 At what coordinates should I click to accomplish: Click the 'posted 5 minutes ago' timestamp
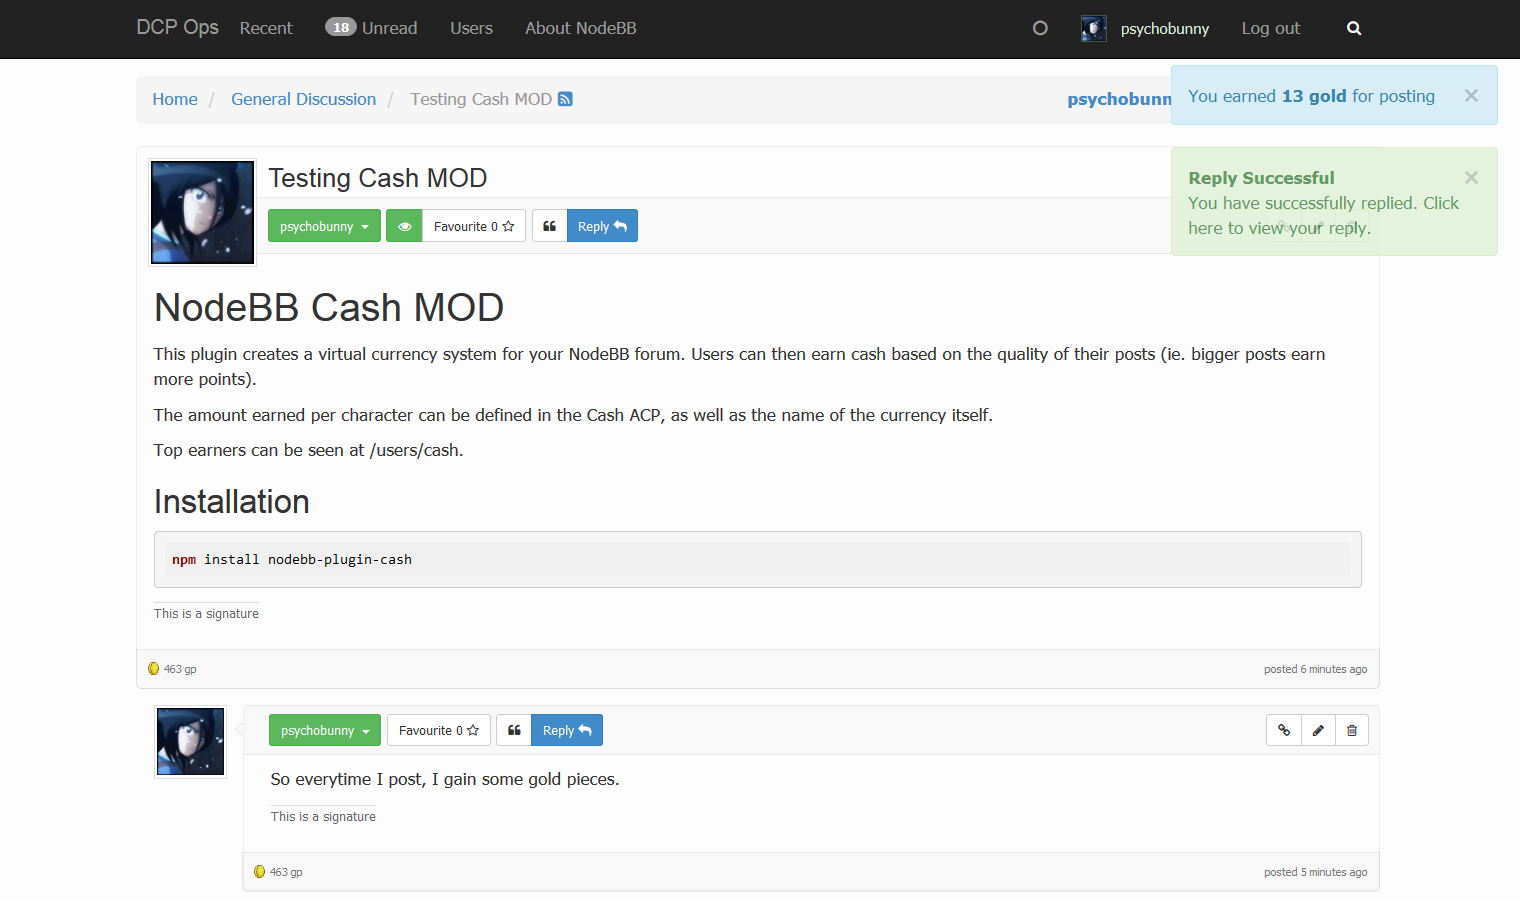[1315, 872]
